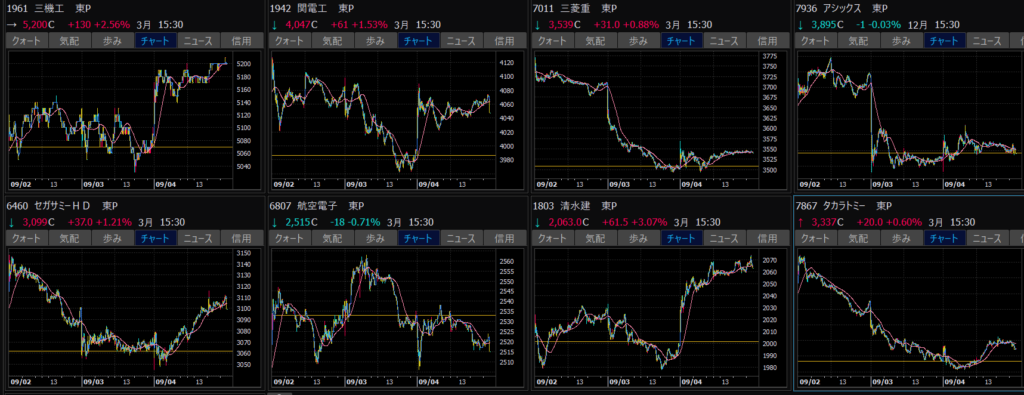The width and height of the screenshot is (1024, 395).
Task: Select チャート tab in セガサミーHD panel
Action: 156,238
